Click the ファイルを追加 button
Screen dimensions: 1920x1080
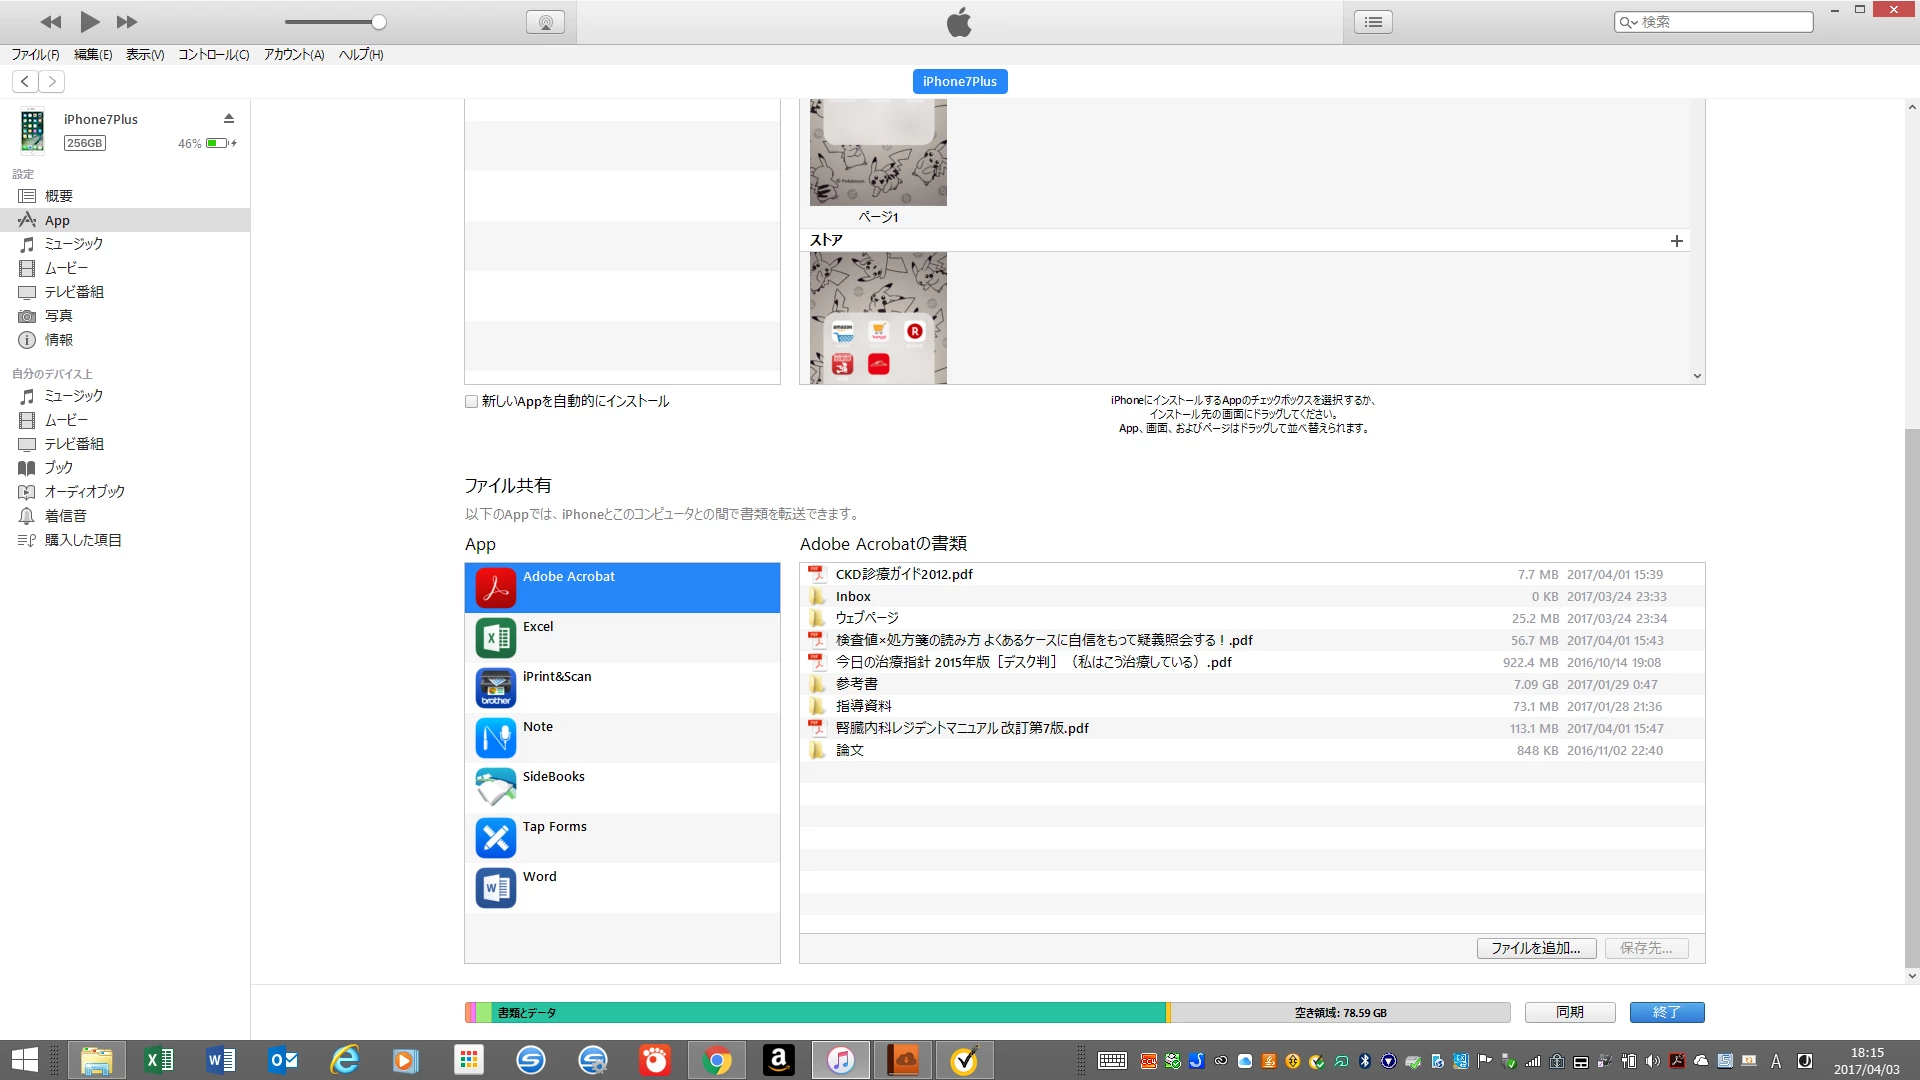(1536, 948)
